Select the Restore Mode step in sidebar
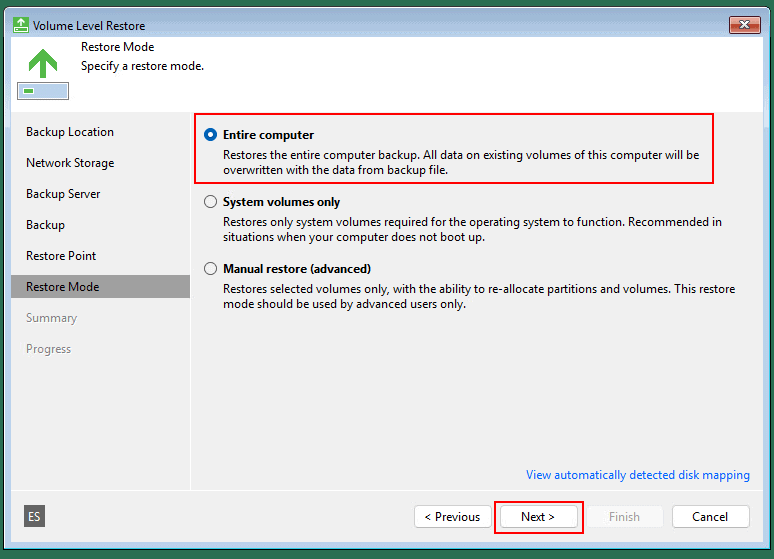Image resolution: width=774 pixels, height=559 pixels. [62, 287]
